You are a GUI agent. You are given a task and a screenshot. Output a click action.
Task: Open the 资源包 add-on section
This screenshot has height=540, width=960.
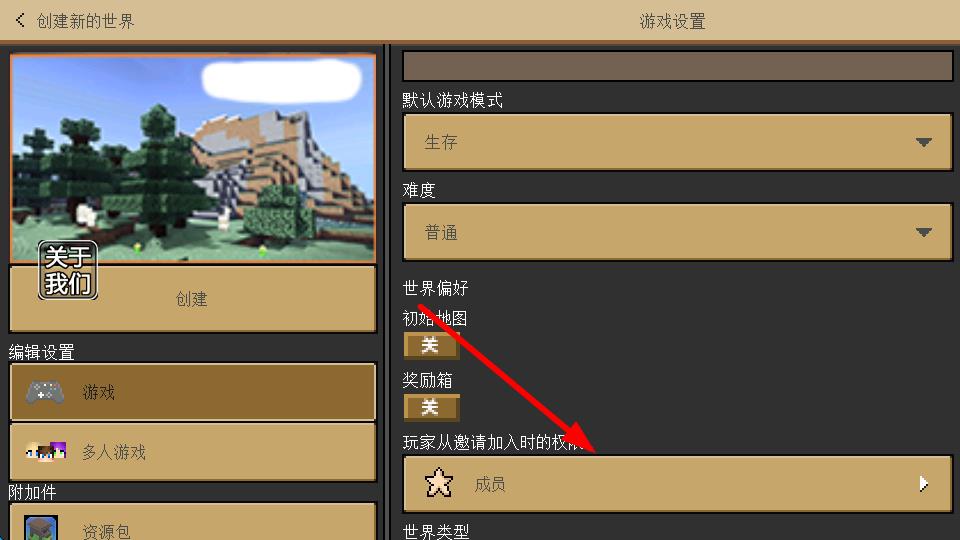coord(193,522)
